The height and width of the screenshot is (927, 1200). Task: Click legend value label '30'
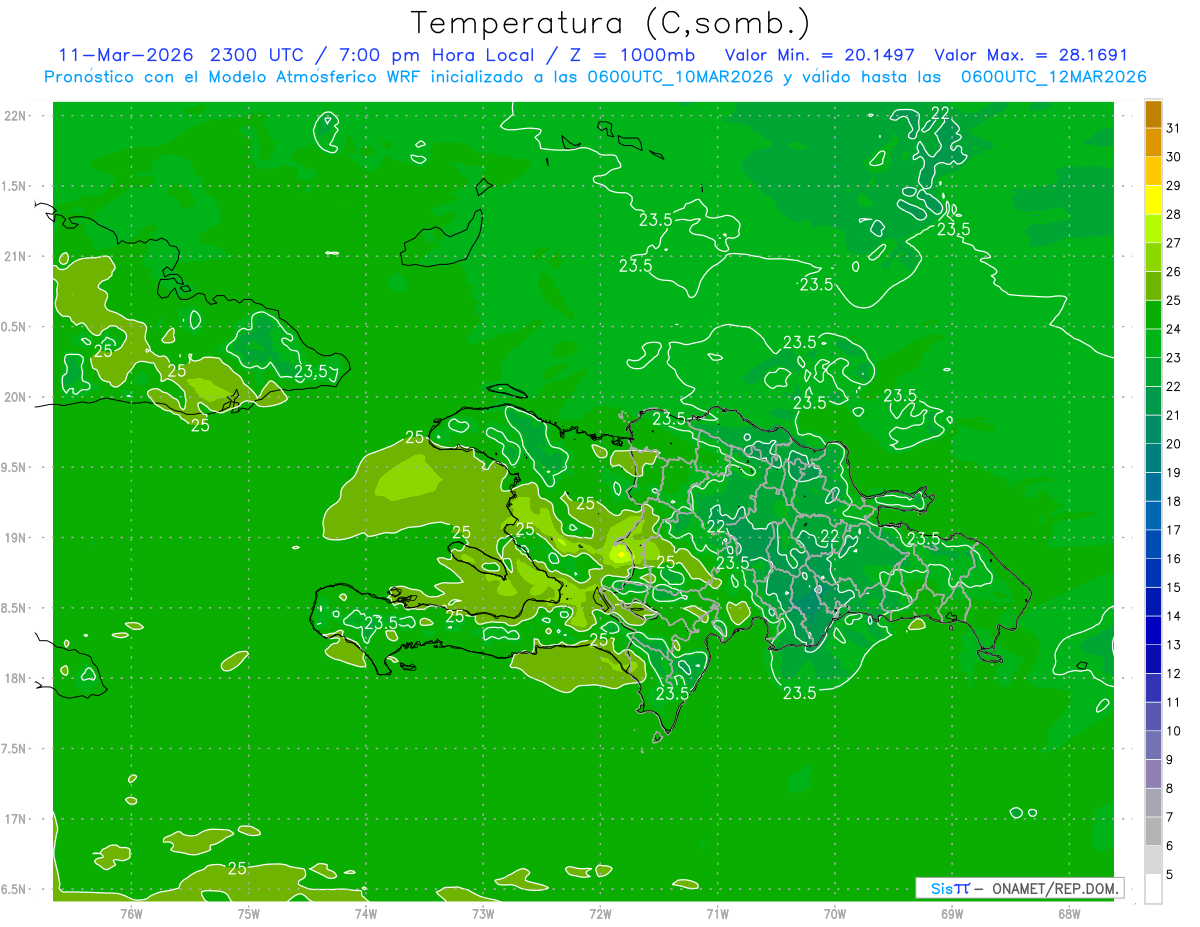click(1174, 157)
